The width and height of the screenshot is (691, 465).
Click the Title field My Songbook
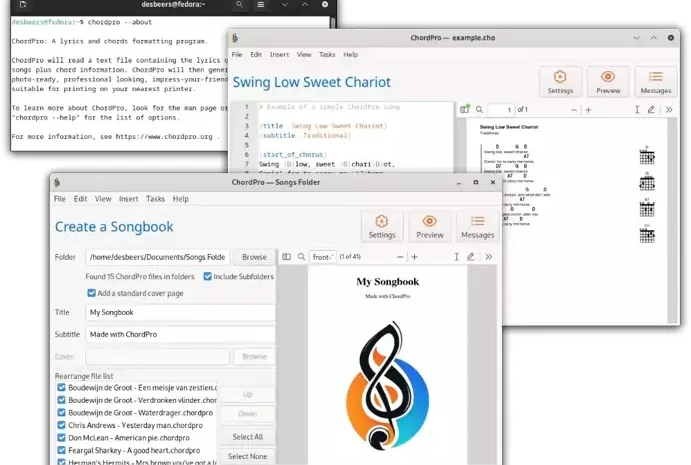coord(180,312)
